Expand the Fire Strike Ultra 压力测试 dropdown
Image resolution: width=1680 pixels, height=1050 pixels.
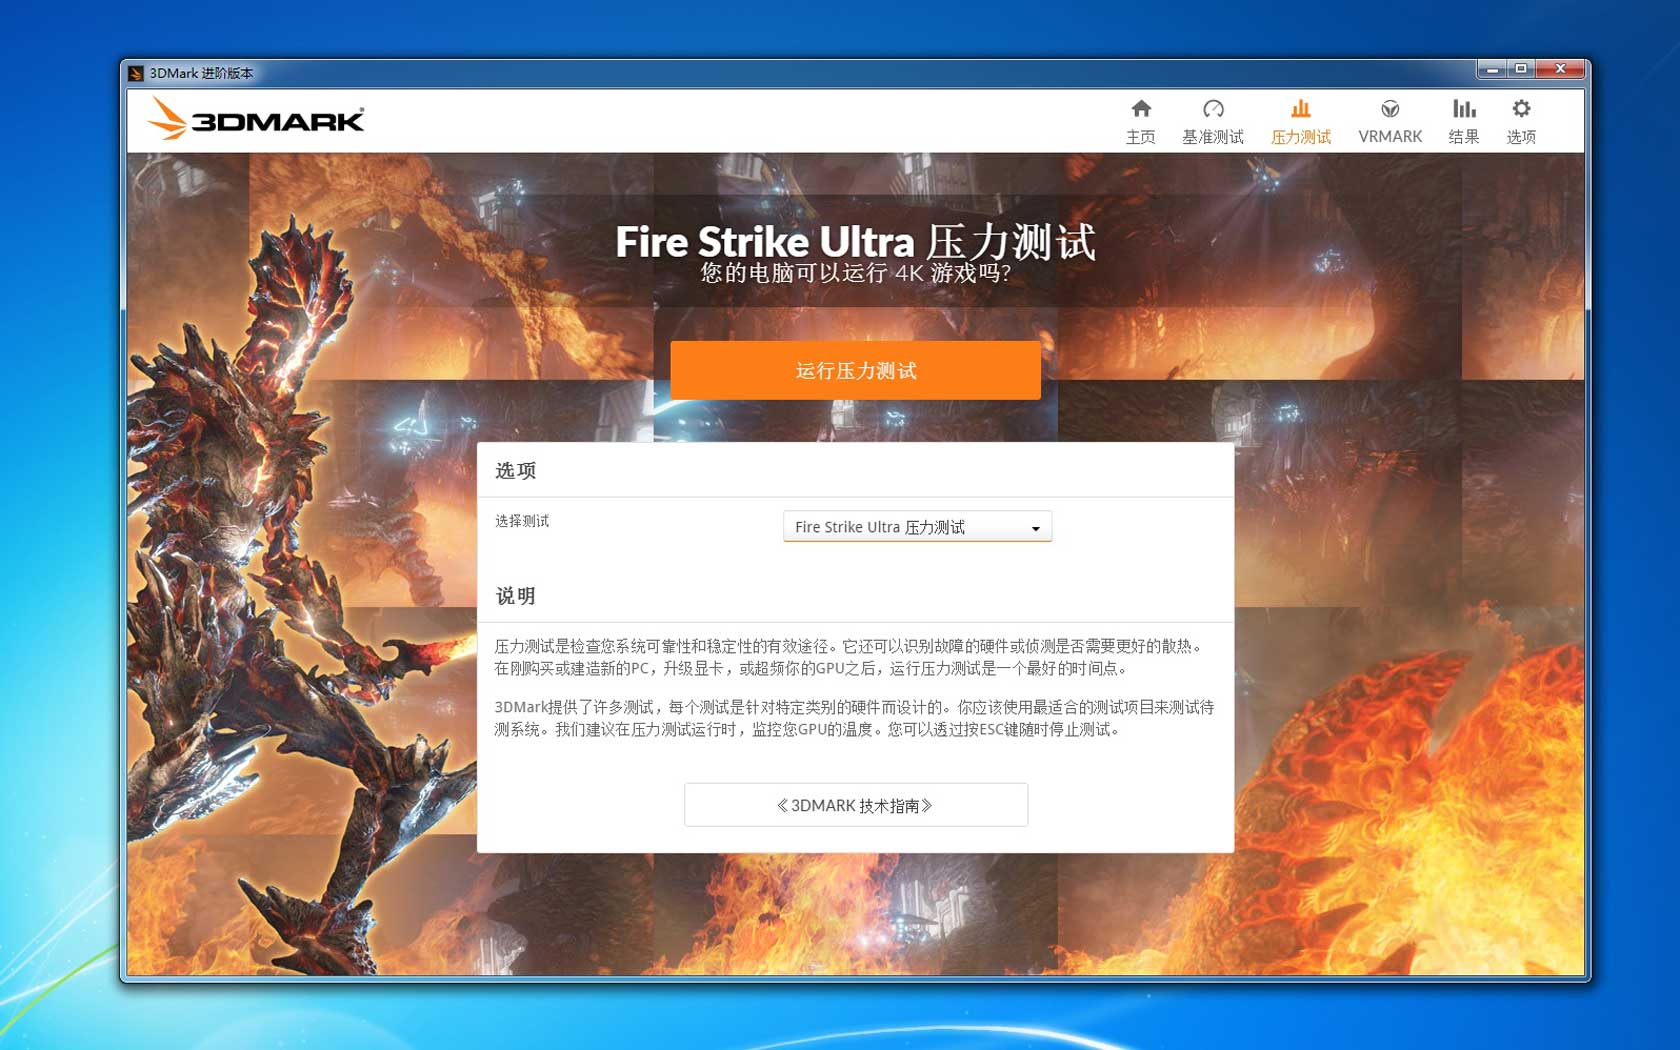pyautogui.click(x=917, y=527)
